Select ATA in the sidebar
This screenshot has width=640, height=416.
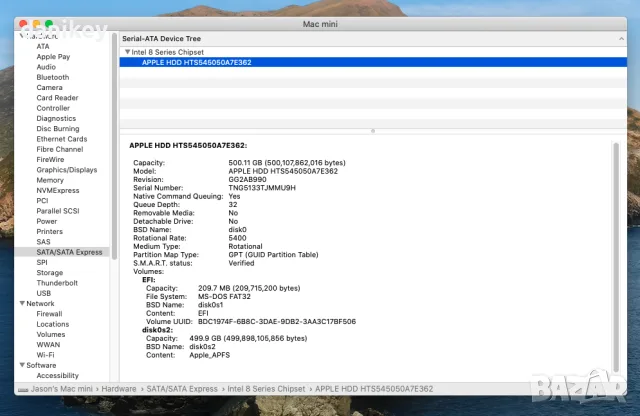click(43, 47)
